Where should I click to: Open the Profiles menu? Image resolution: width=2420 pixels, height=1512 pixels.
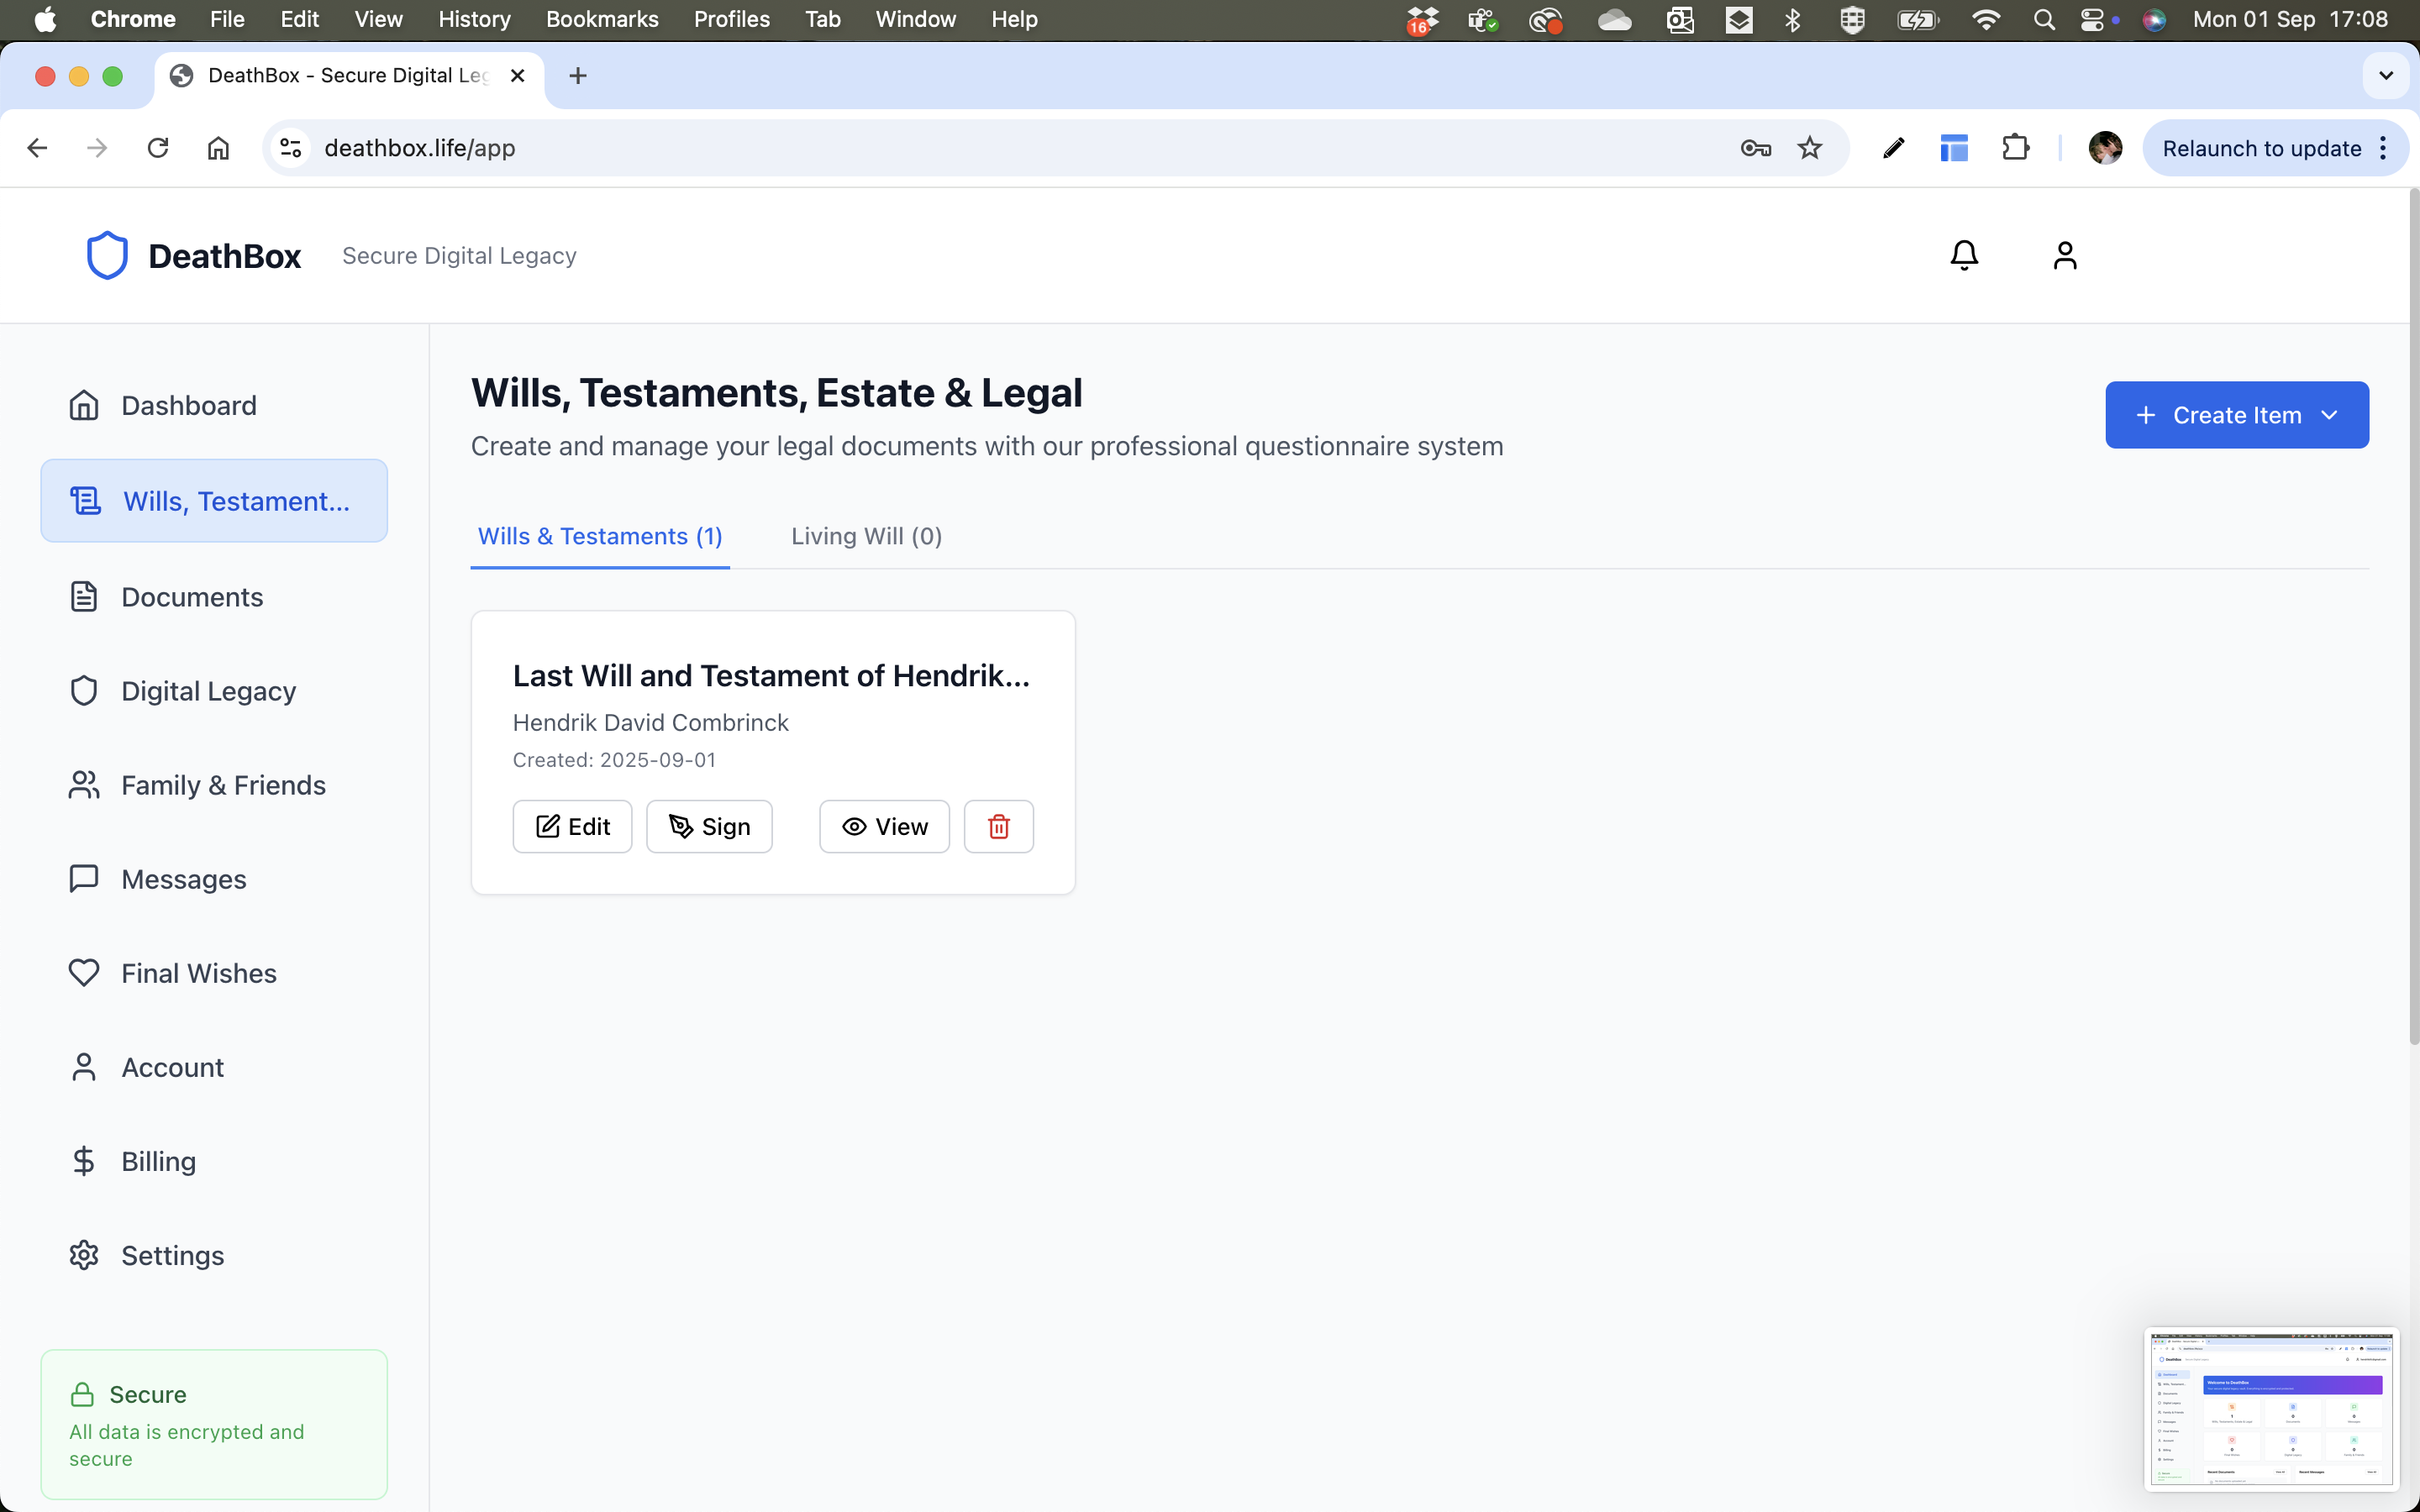tap(732, 19)
